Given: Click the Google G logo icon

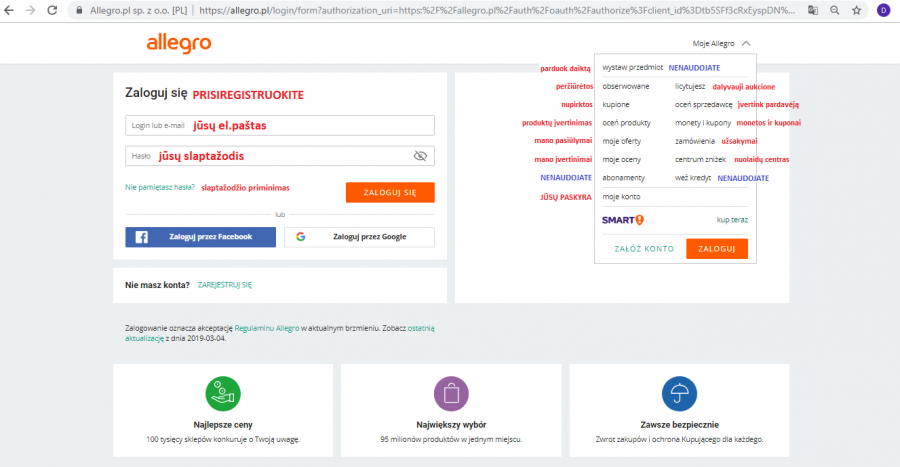Looking at the screenshot, I should (x=301, y=236).
